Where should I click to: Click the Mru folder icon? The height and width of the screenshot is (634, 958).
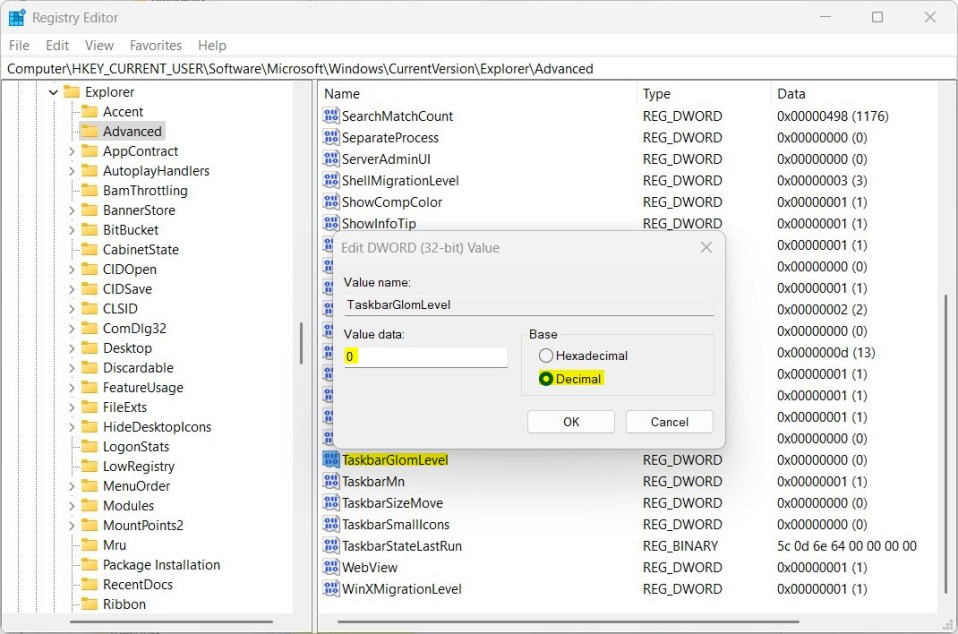(90, 545)
